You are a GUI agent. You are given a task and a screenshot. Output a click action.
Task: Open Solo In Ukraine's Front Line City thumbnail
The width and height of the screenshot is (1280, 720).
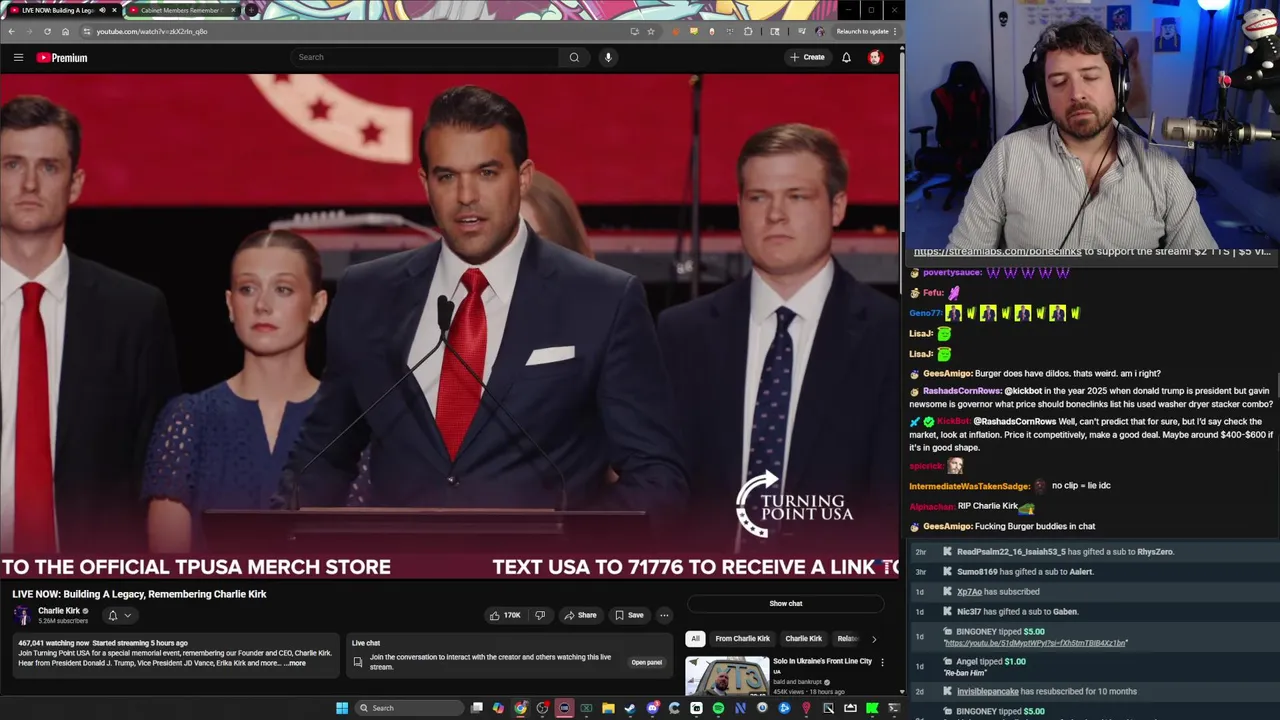click(727, 676)
